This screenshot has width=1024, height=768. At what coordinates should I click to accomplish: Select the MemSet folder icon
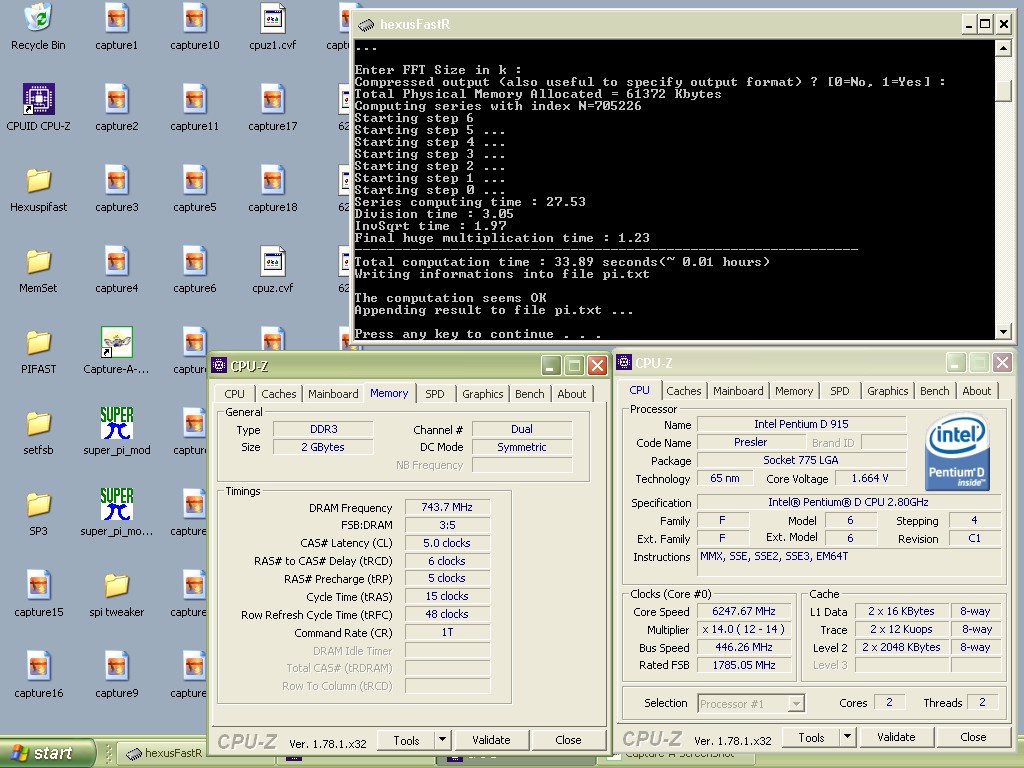coord(38,262)
